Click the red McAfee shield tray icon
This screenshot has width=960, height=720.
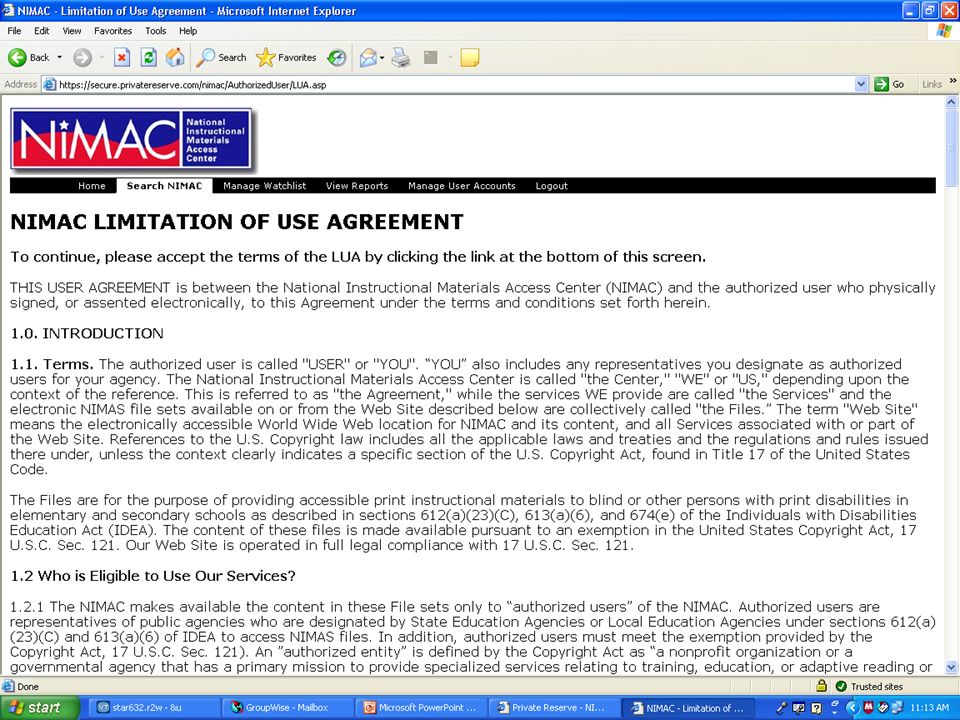(868, 708)
